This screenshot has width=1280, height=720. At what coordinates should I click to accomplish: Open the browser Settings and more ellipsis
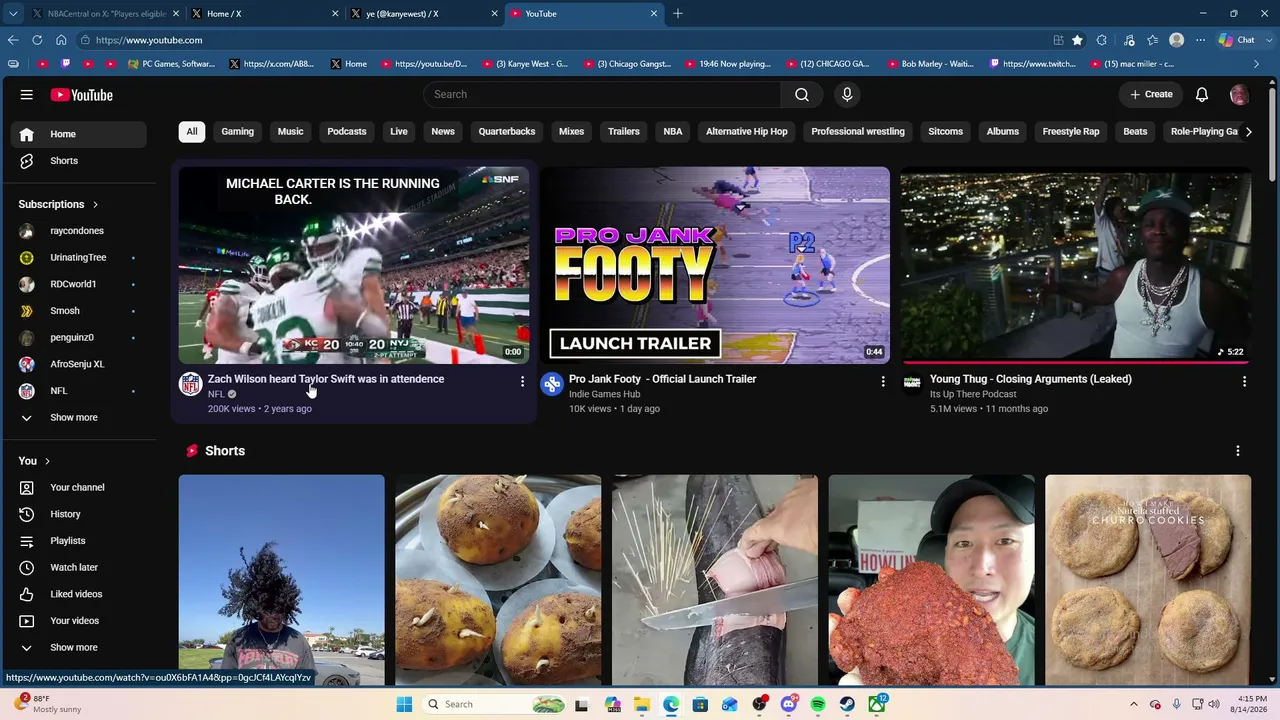click(x=1201, y=40)
